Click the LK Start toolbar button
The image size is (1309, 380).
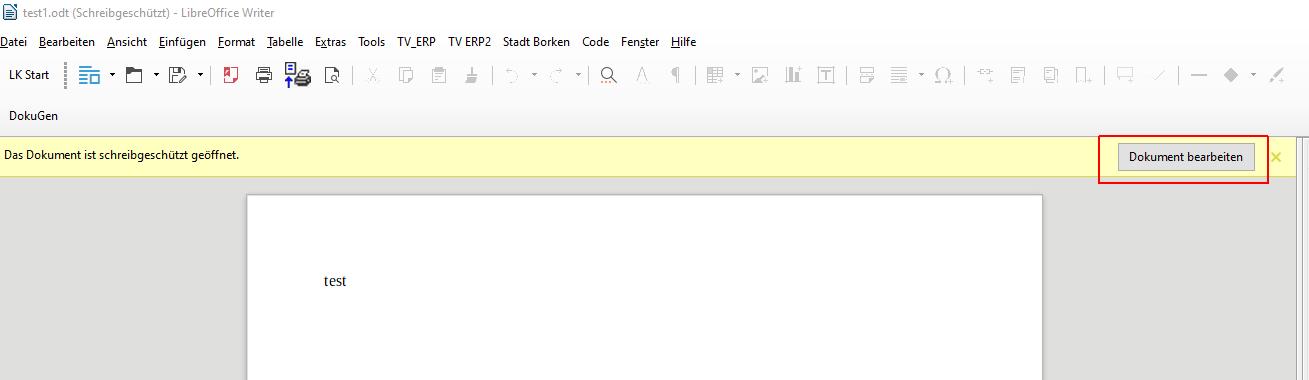coord(29,75)
